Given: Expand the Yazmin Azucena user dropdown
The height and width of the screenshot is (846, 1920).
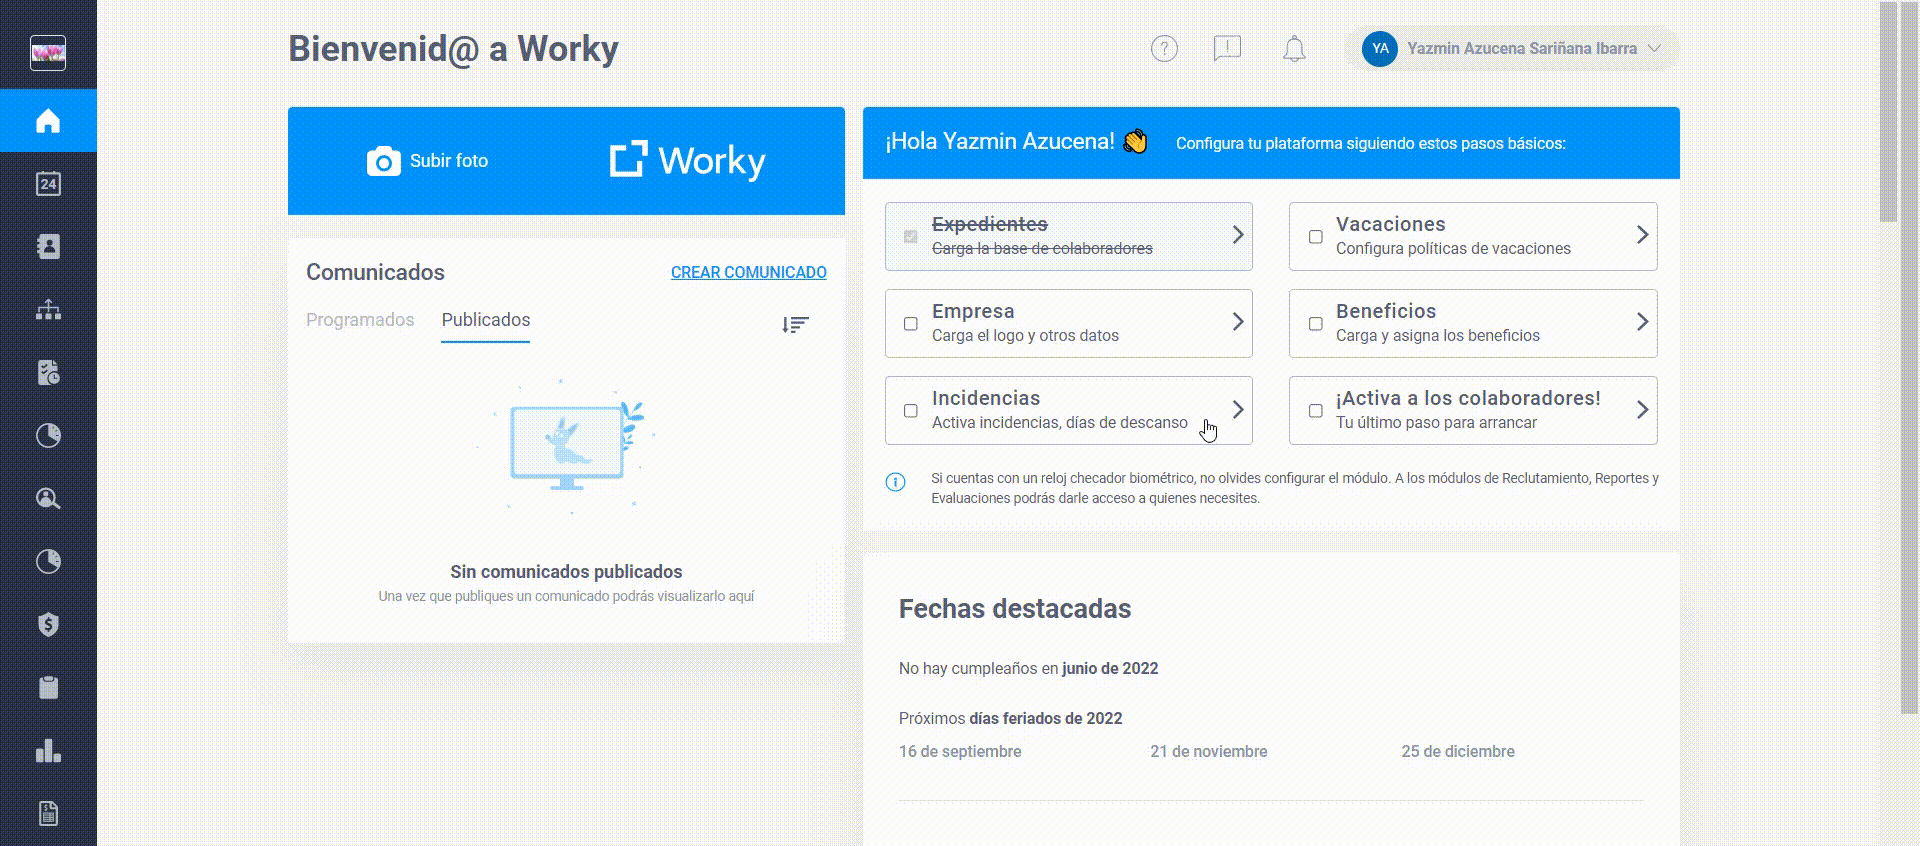Looking at the screenshot, I should [x=1511, y=48].
